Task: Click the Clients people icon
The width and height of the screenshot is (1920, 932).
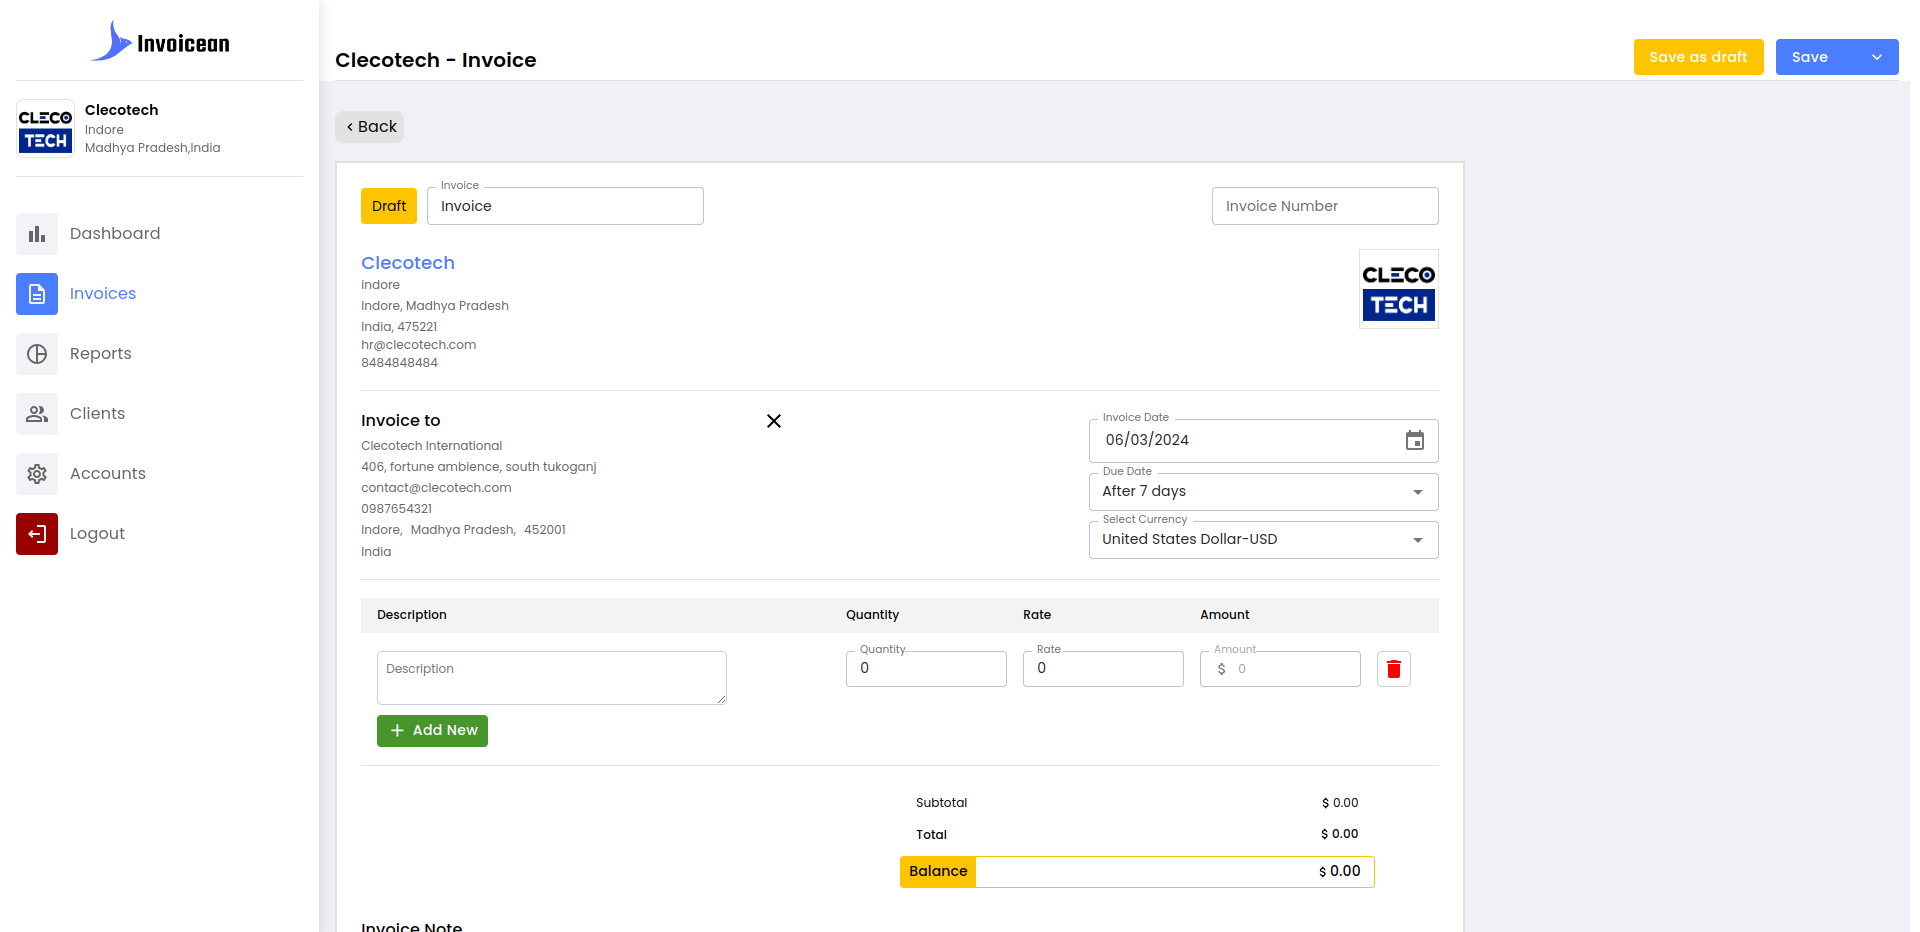Action: pos(37,414)
